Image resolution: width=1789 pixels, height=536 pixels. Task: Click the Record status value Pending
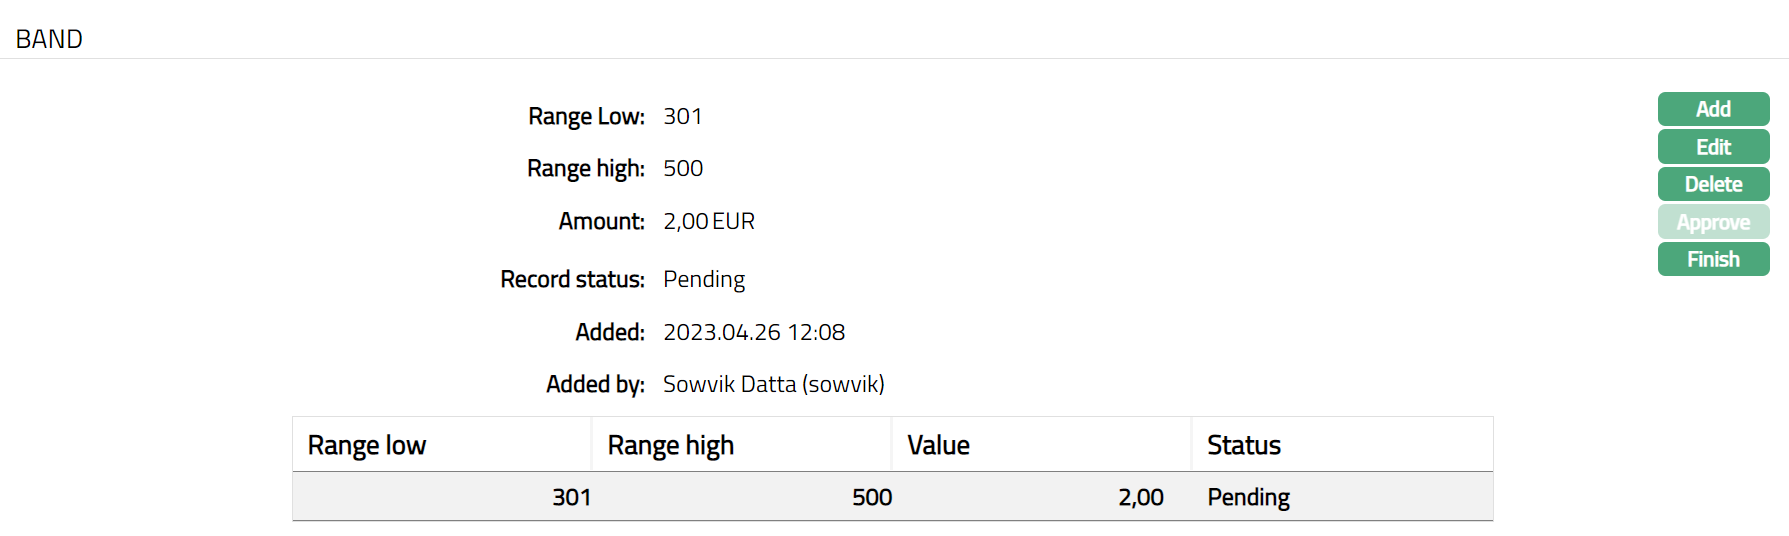pyautogui.click(x=704, y=279)
